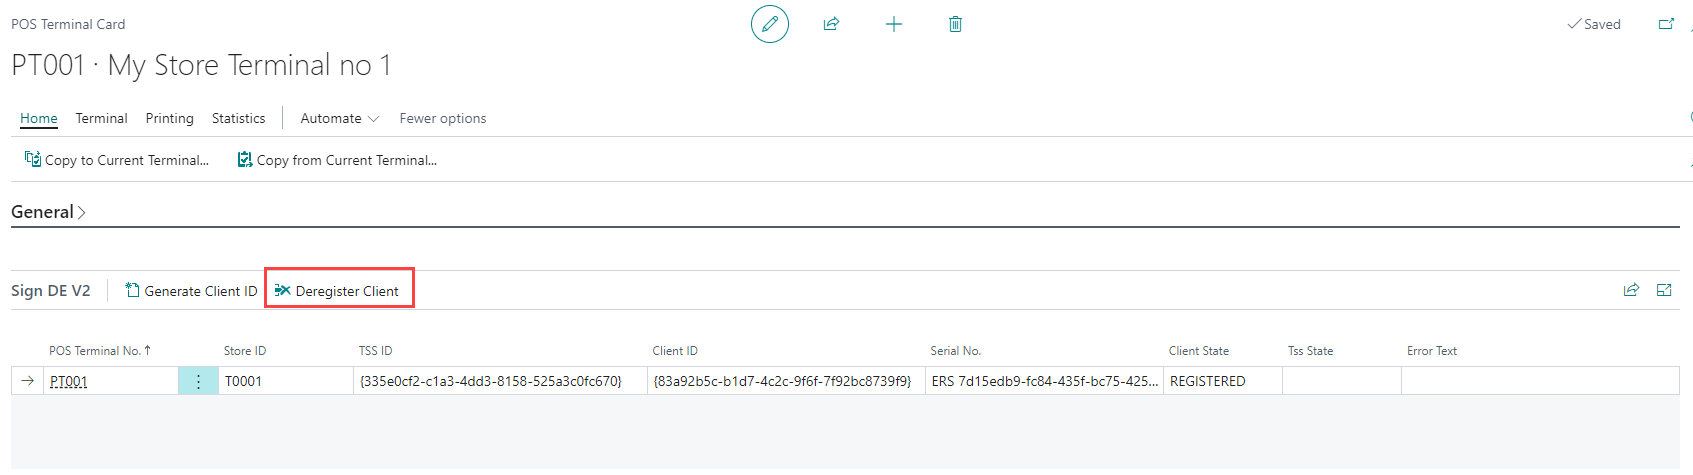Expand the Automate dropdown menu
This screenshot has height=475, width=1693.
(x=340, y=118)
